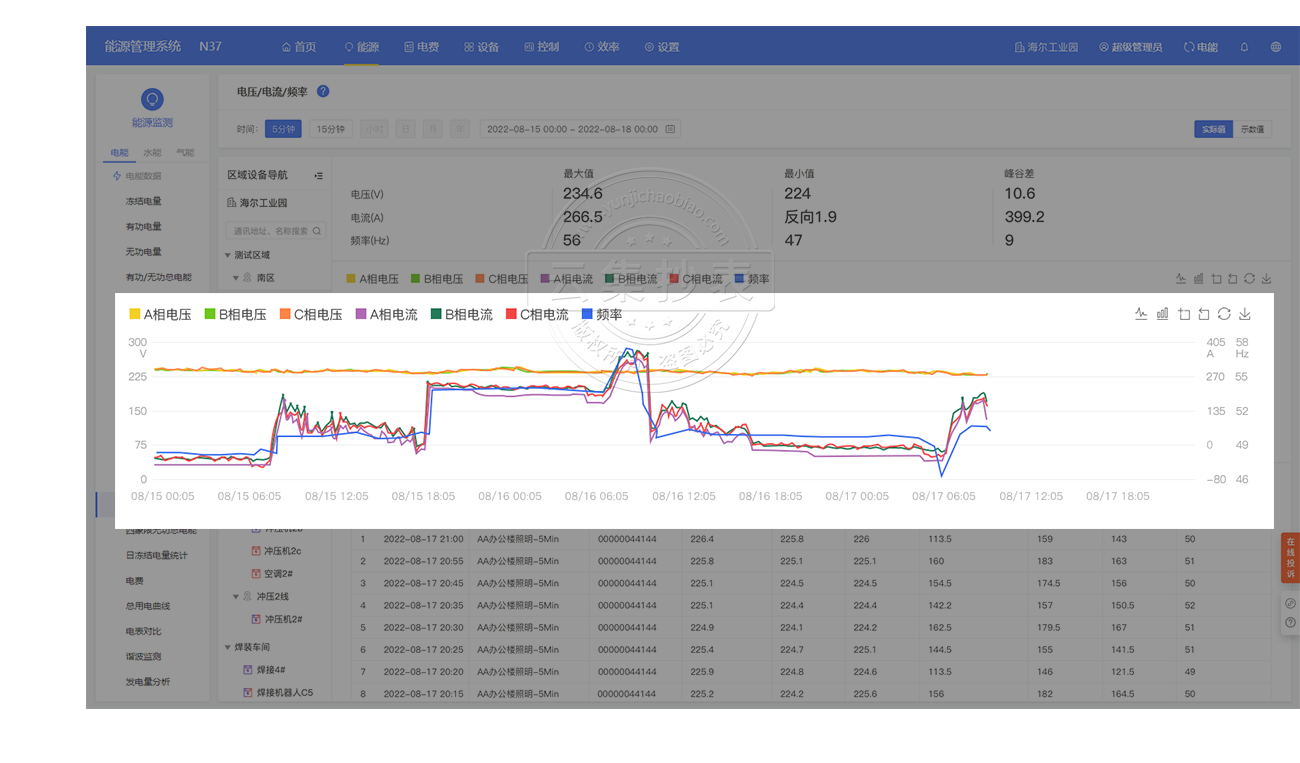Toggle 频率 series in chart legend
The width and height of the screenshot is (1300, 763).
pos(601,314)
